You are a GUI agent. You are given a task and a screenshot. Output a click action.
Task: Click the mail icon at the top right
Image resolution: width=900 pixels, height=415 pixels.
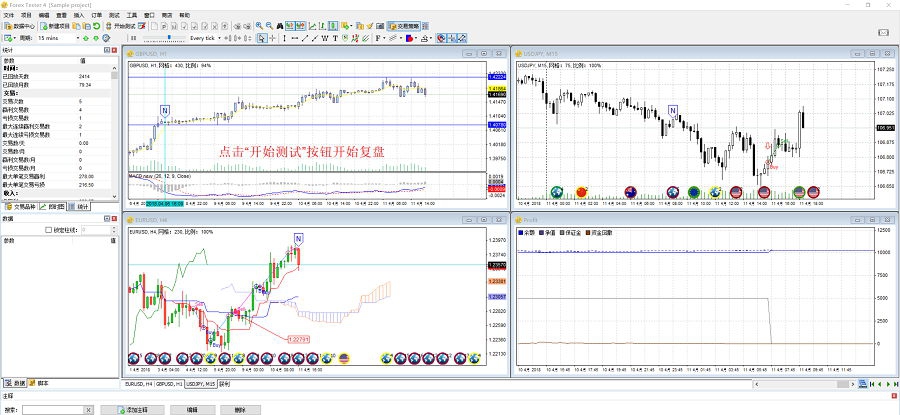pyautogui.click(x=884, y=33)
